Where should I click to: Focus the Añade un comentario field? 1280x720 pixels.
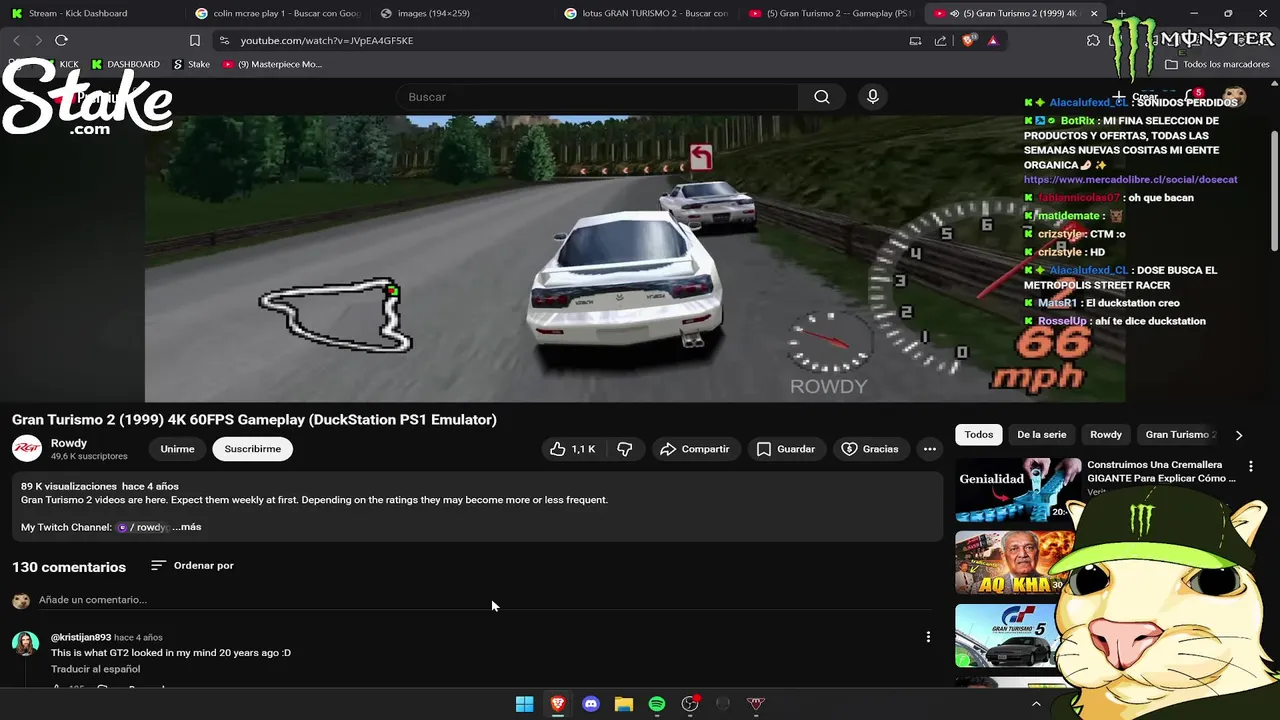485,600
